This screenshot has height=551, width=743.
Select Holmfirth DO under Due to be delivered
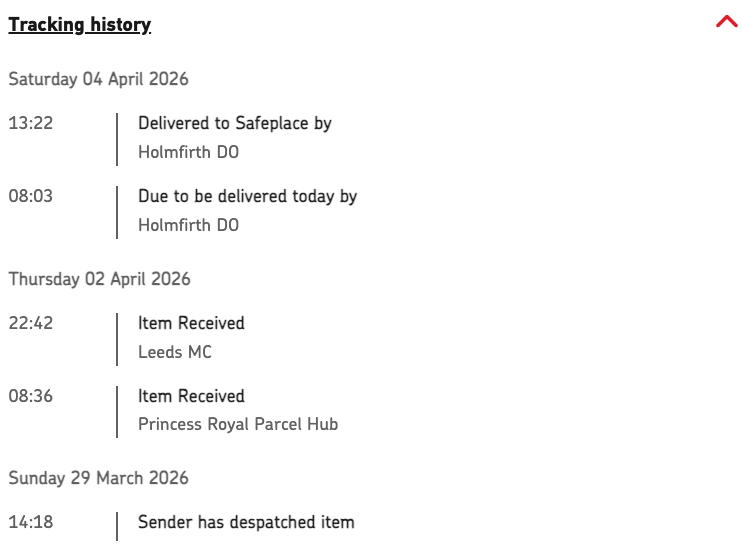point(188,225)
